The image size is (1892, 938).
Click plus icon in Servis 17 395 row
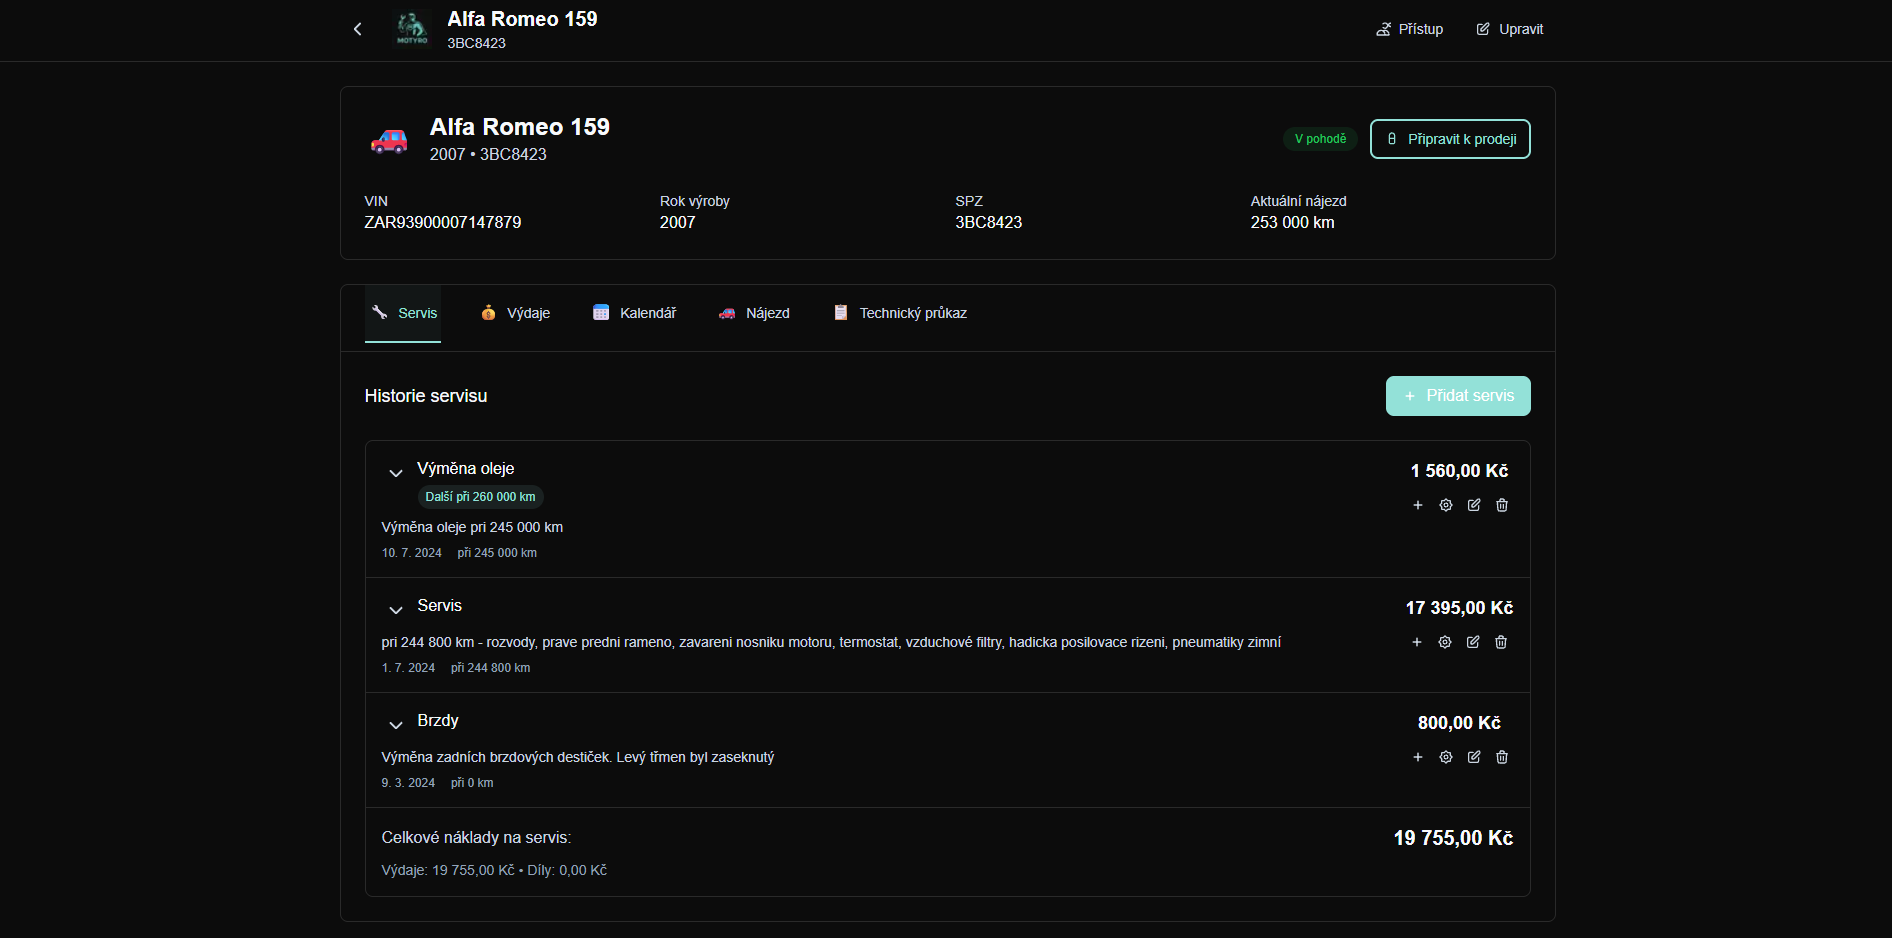(x=1417, y=642)
